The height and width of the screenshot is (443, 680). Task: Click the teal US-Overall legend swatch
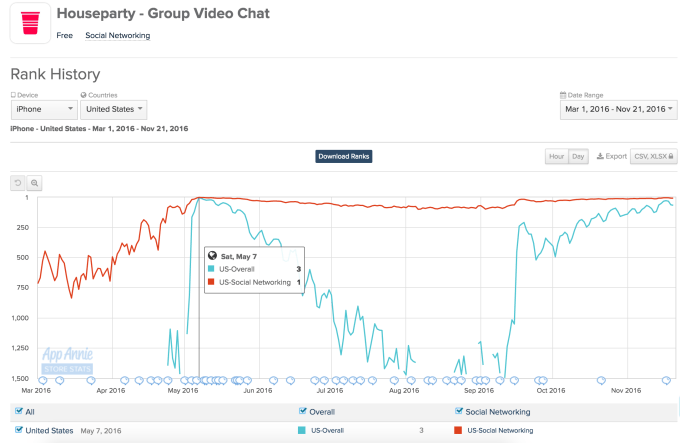(304, 430)
